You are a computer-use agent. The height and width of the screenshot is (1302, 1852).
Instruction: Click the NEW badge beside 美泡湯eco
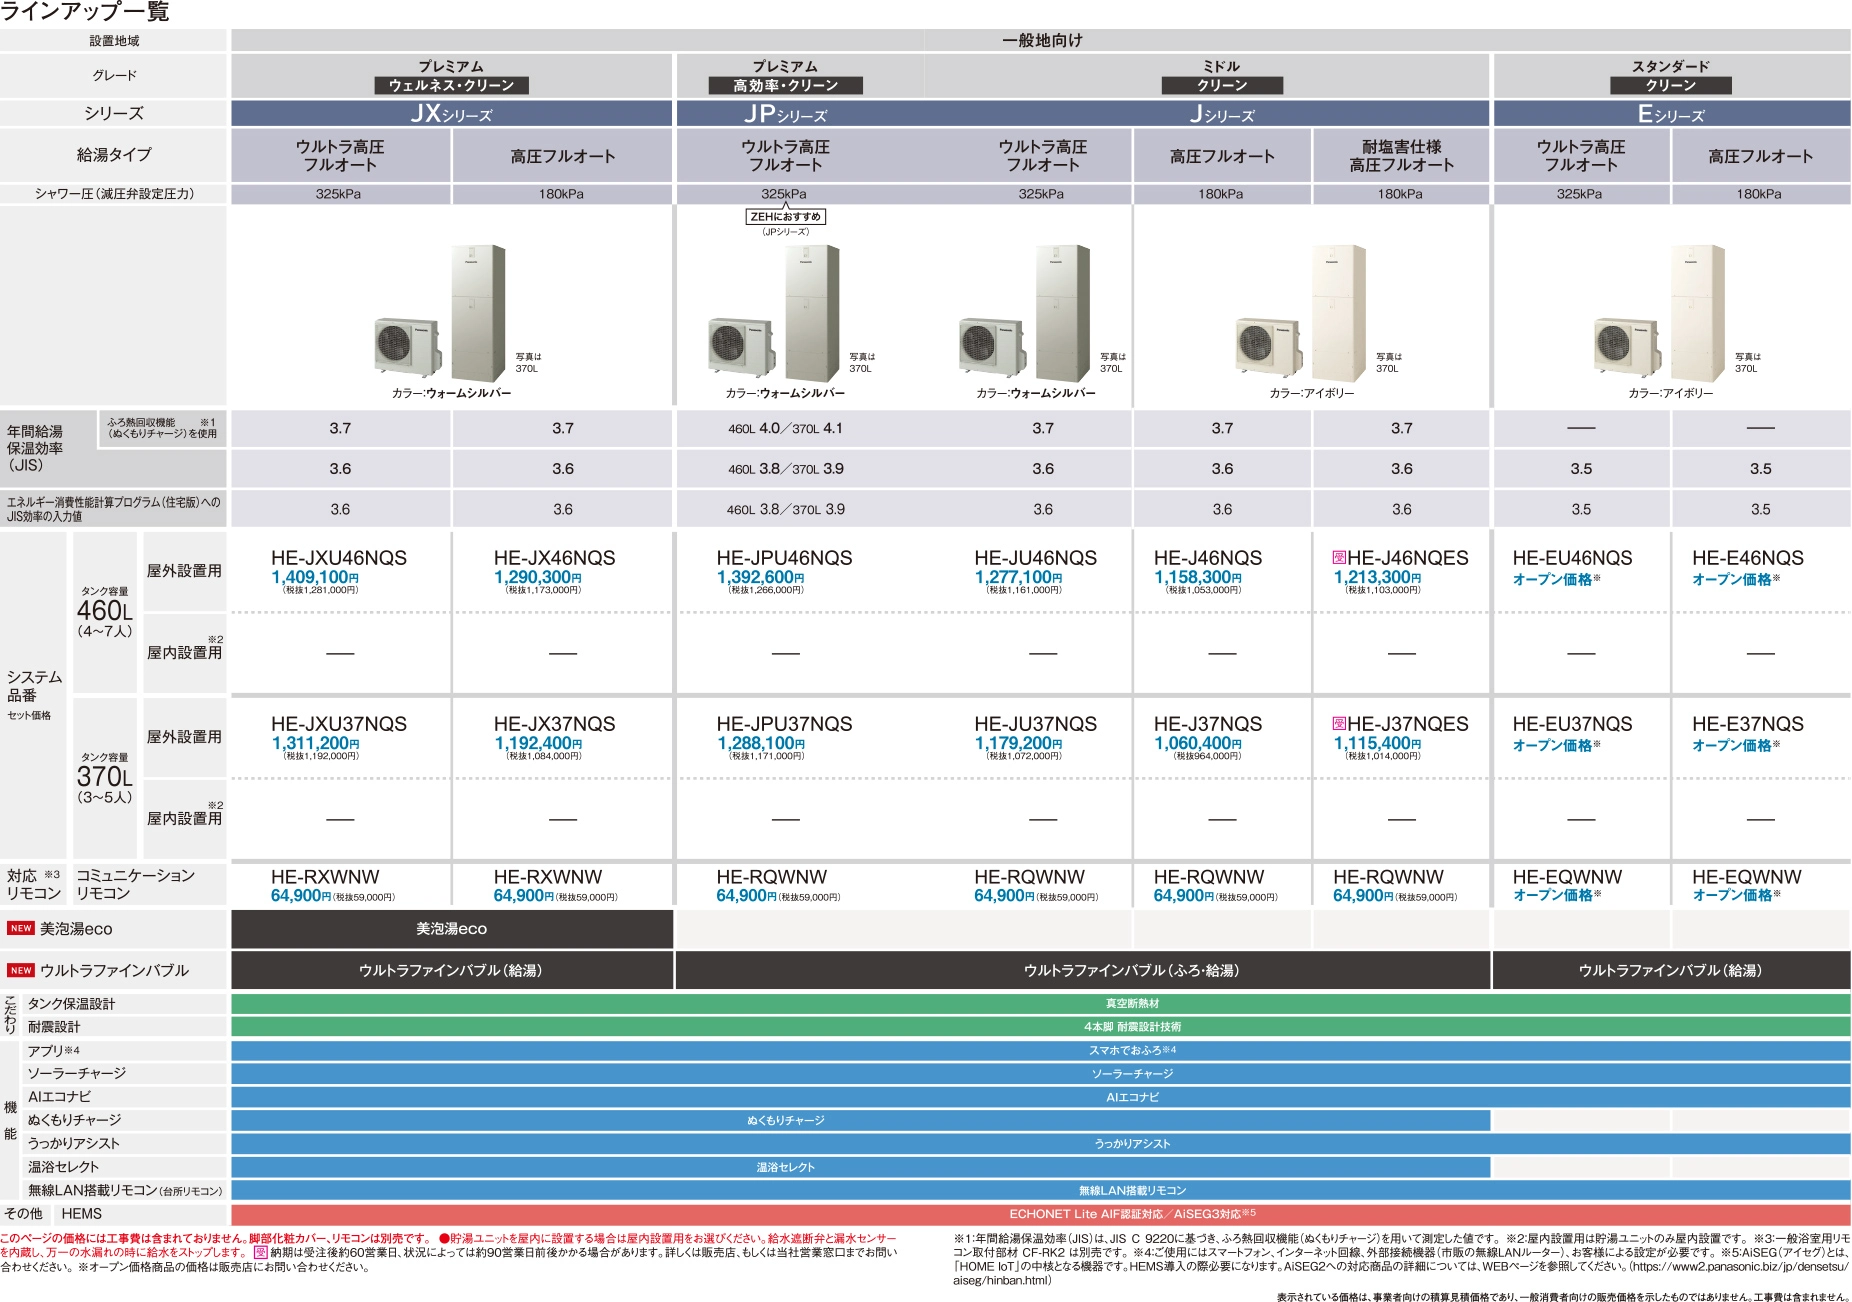[x=20, y=929]
